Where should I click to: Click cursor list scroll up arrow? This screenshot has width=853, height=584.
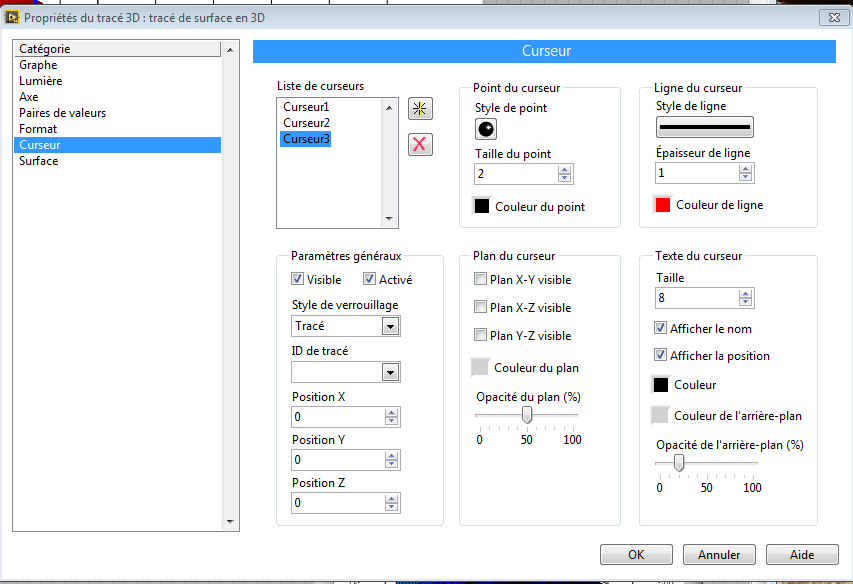tap(389, 108)
